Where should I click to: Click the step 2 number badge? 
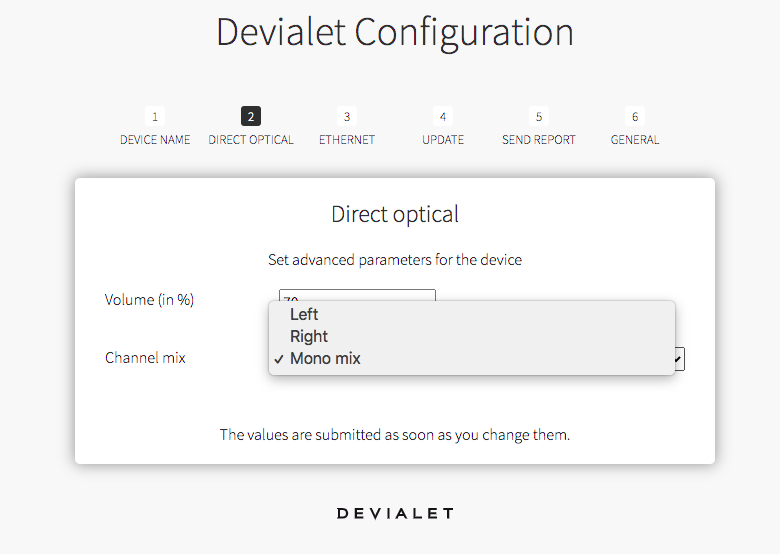[x=251, y=117]
